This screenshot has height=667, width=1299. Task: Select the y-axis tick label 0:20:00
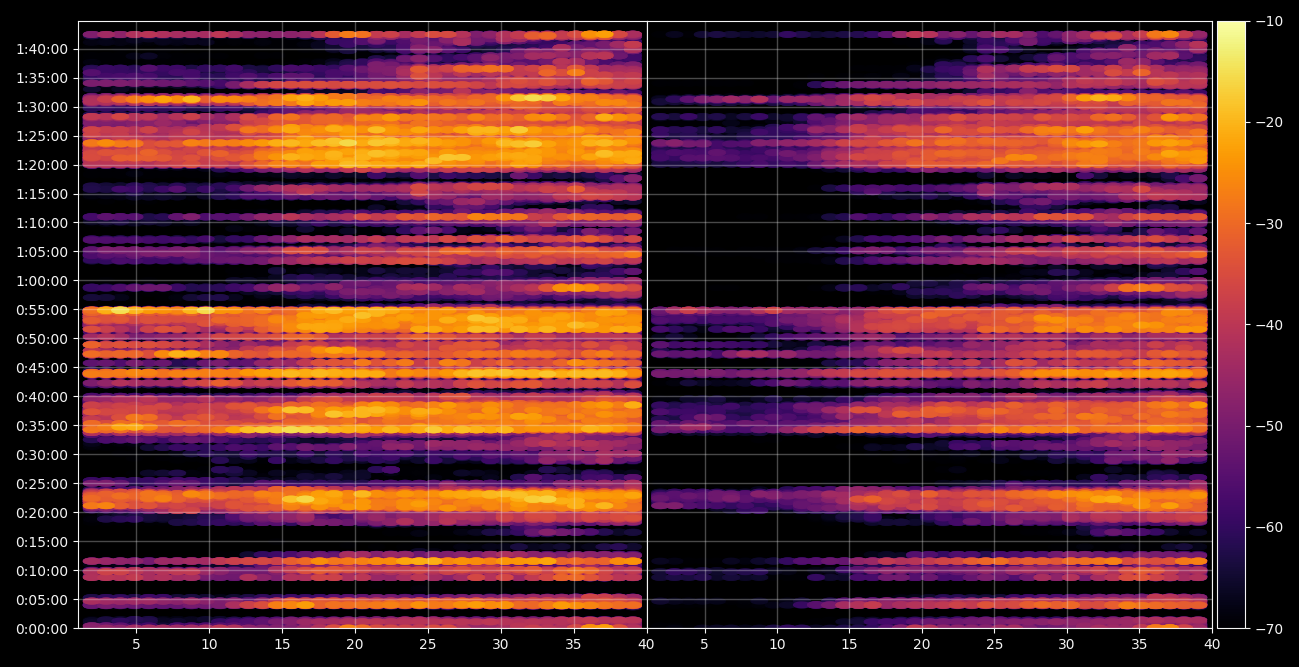42,513
